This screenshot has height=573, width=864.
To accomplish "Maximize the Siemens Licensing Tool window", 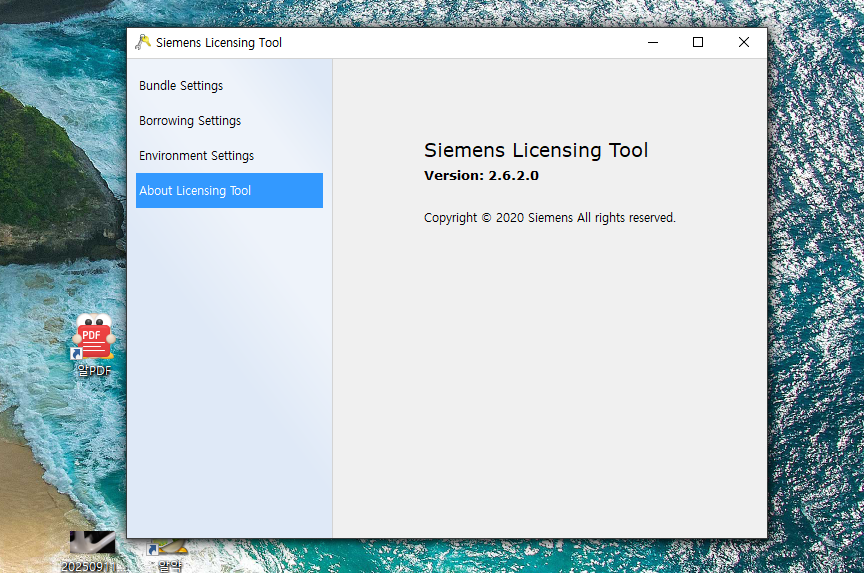I will 698,42.
